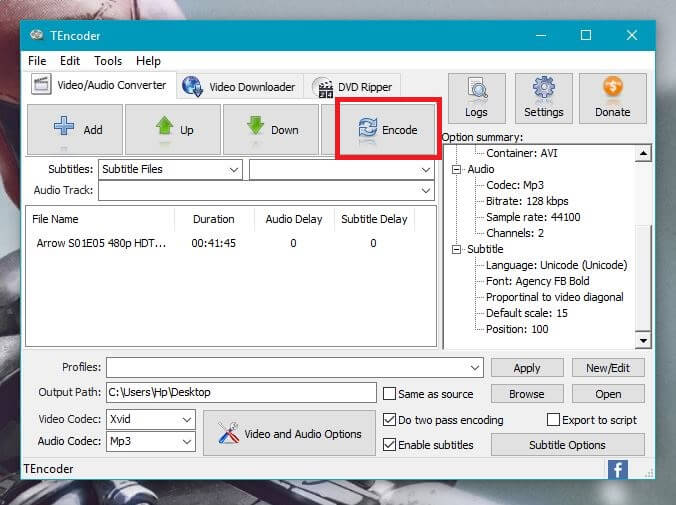Collapse the Subtitle tree node
Image resolution: width=676 pixels, height=505 pixels.
click(x=456, y=249)
